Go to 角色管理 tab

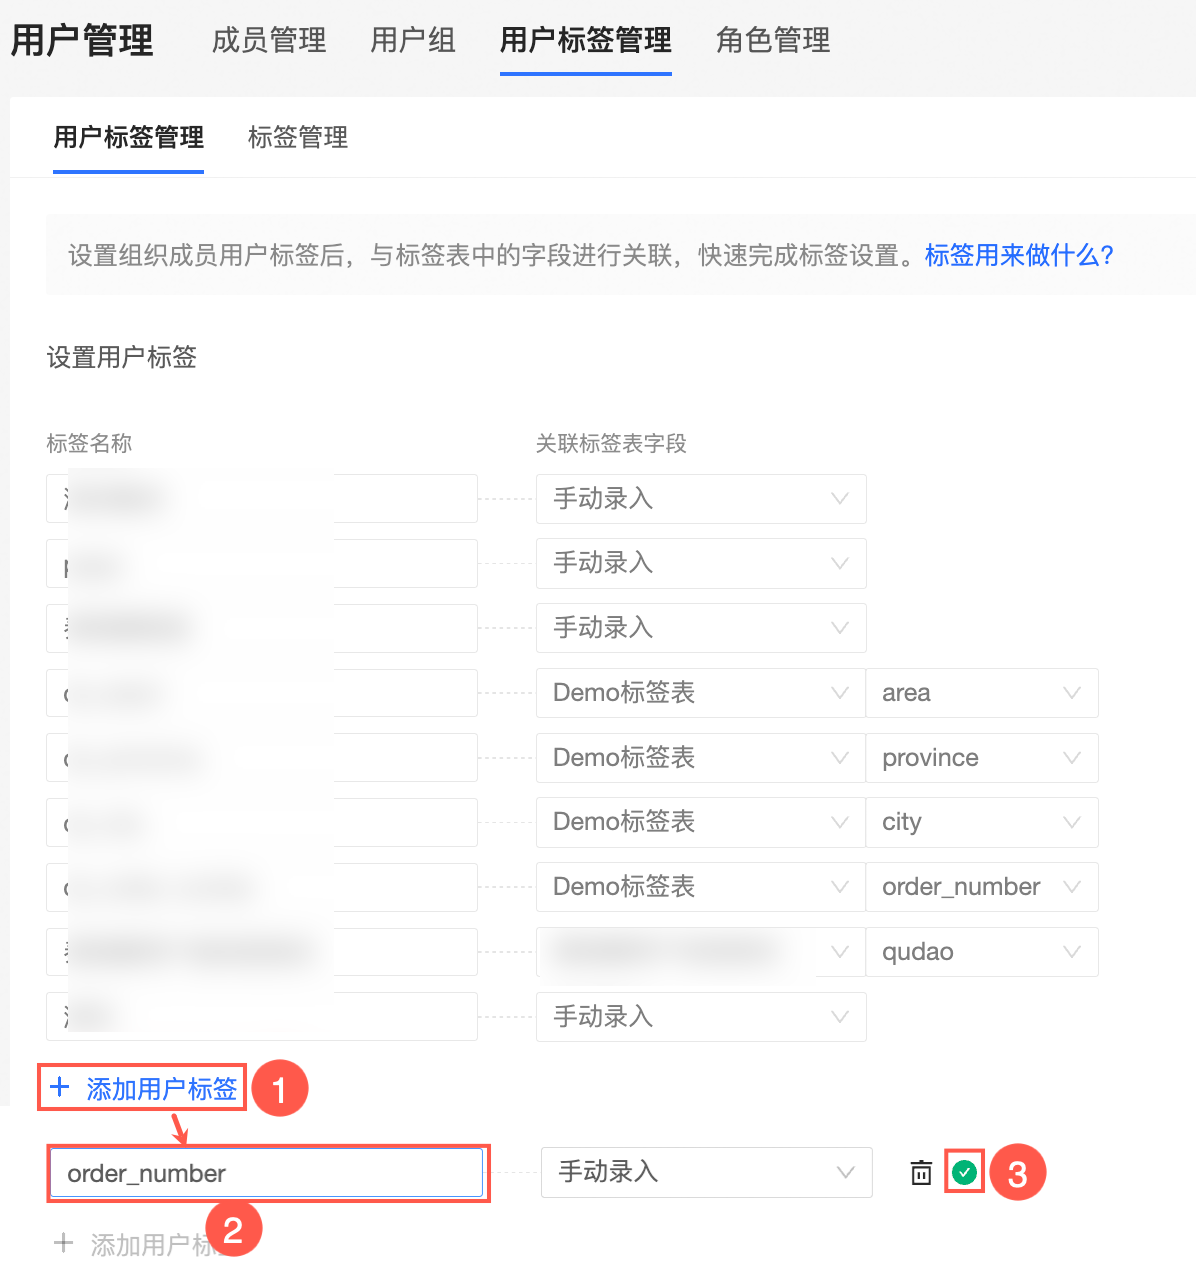773,40
